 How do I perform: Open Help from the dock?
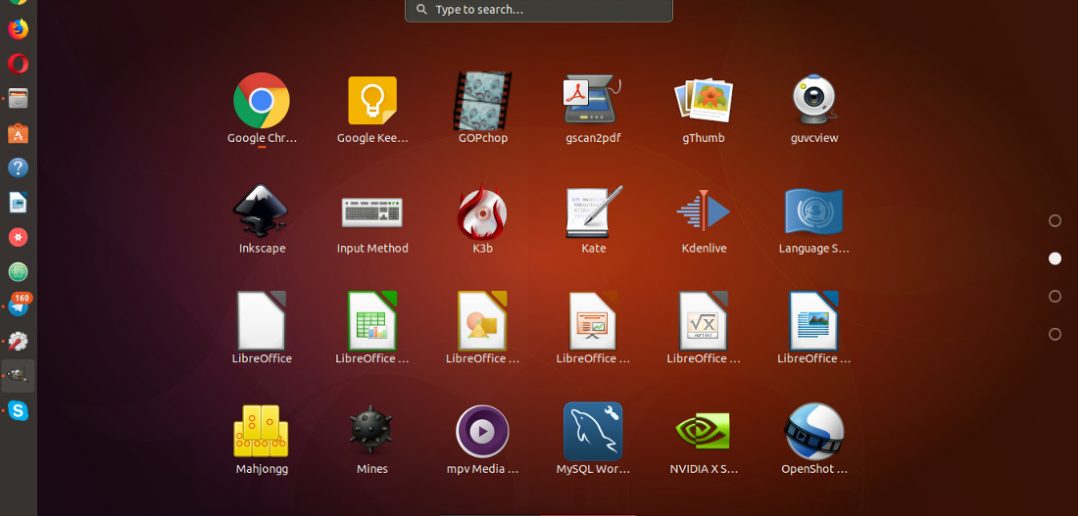point(18,168)
